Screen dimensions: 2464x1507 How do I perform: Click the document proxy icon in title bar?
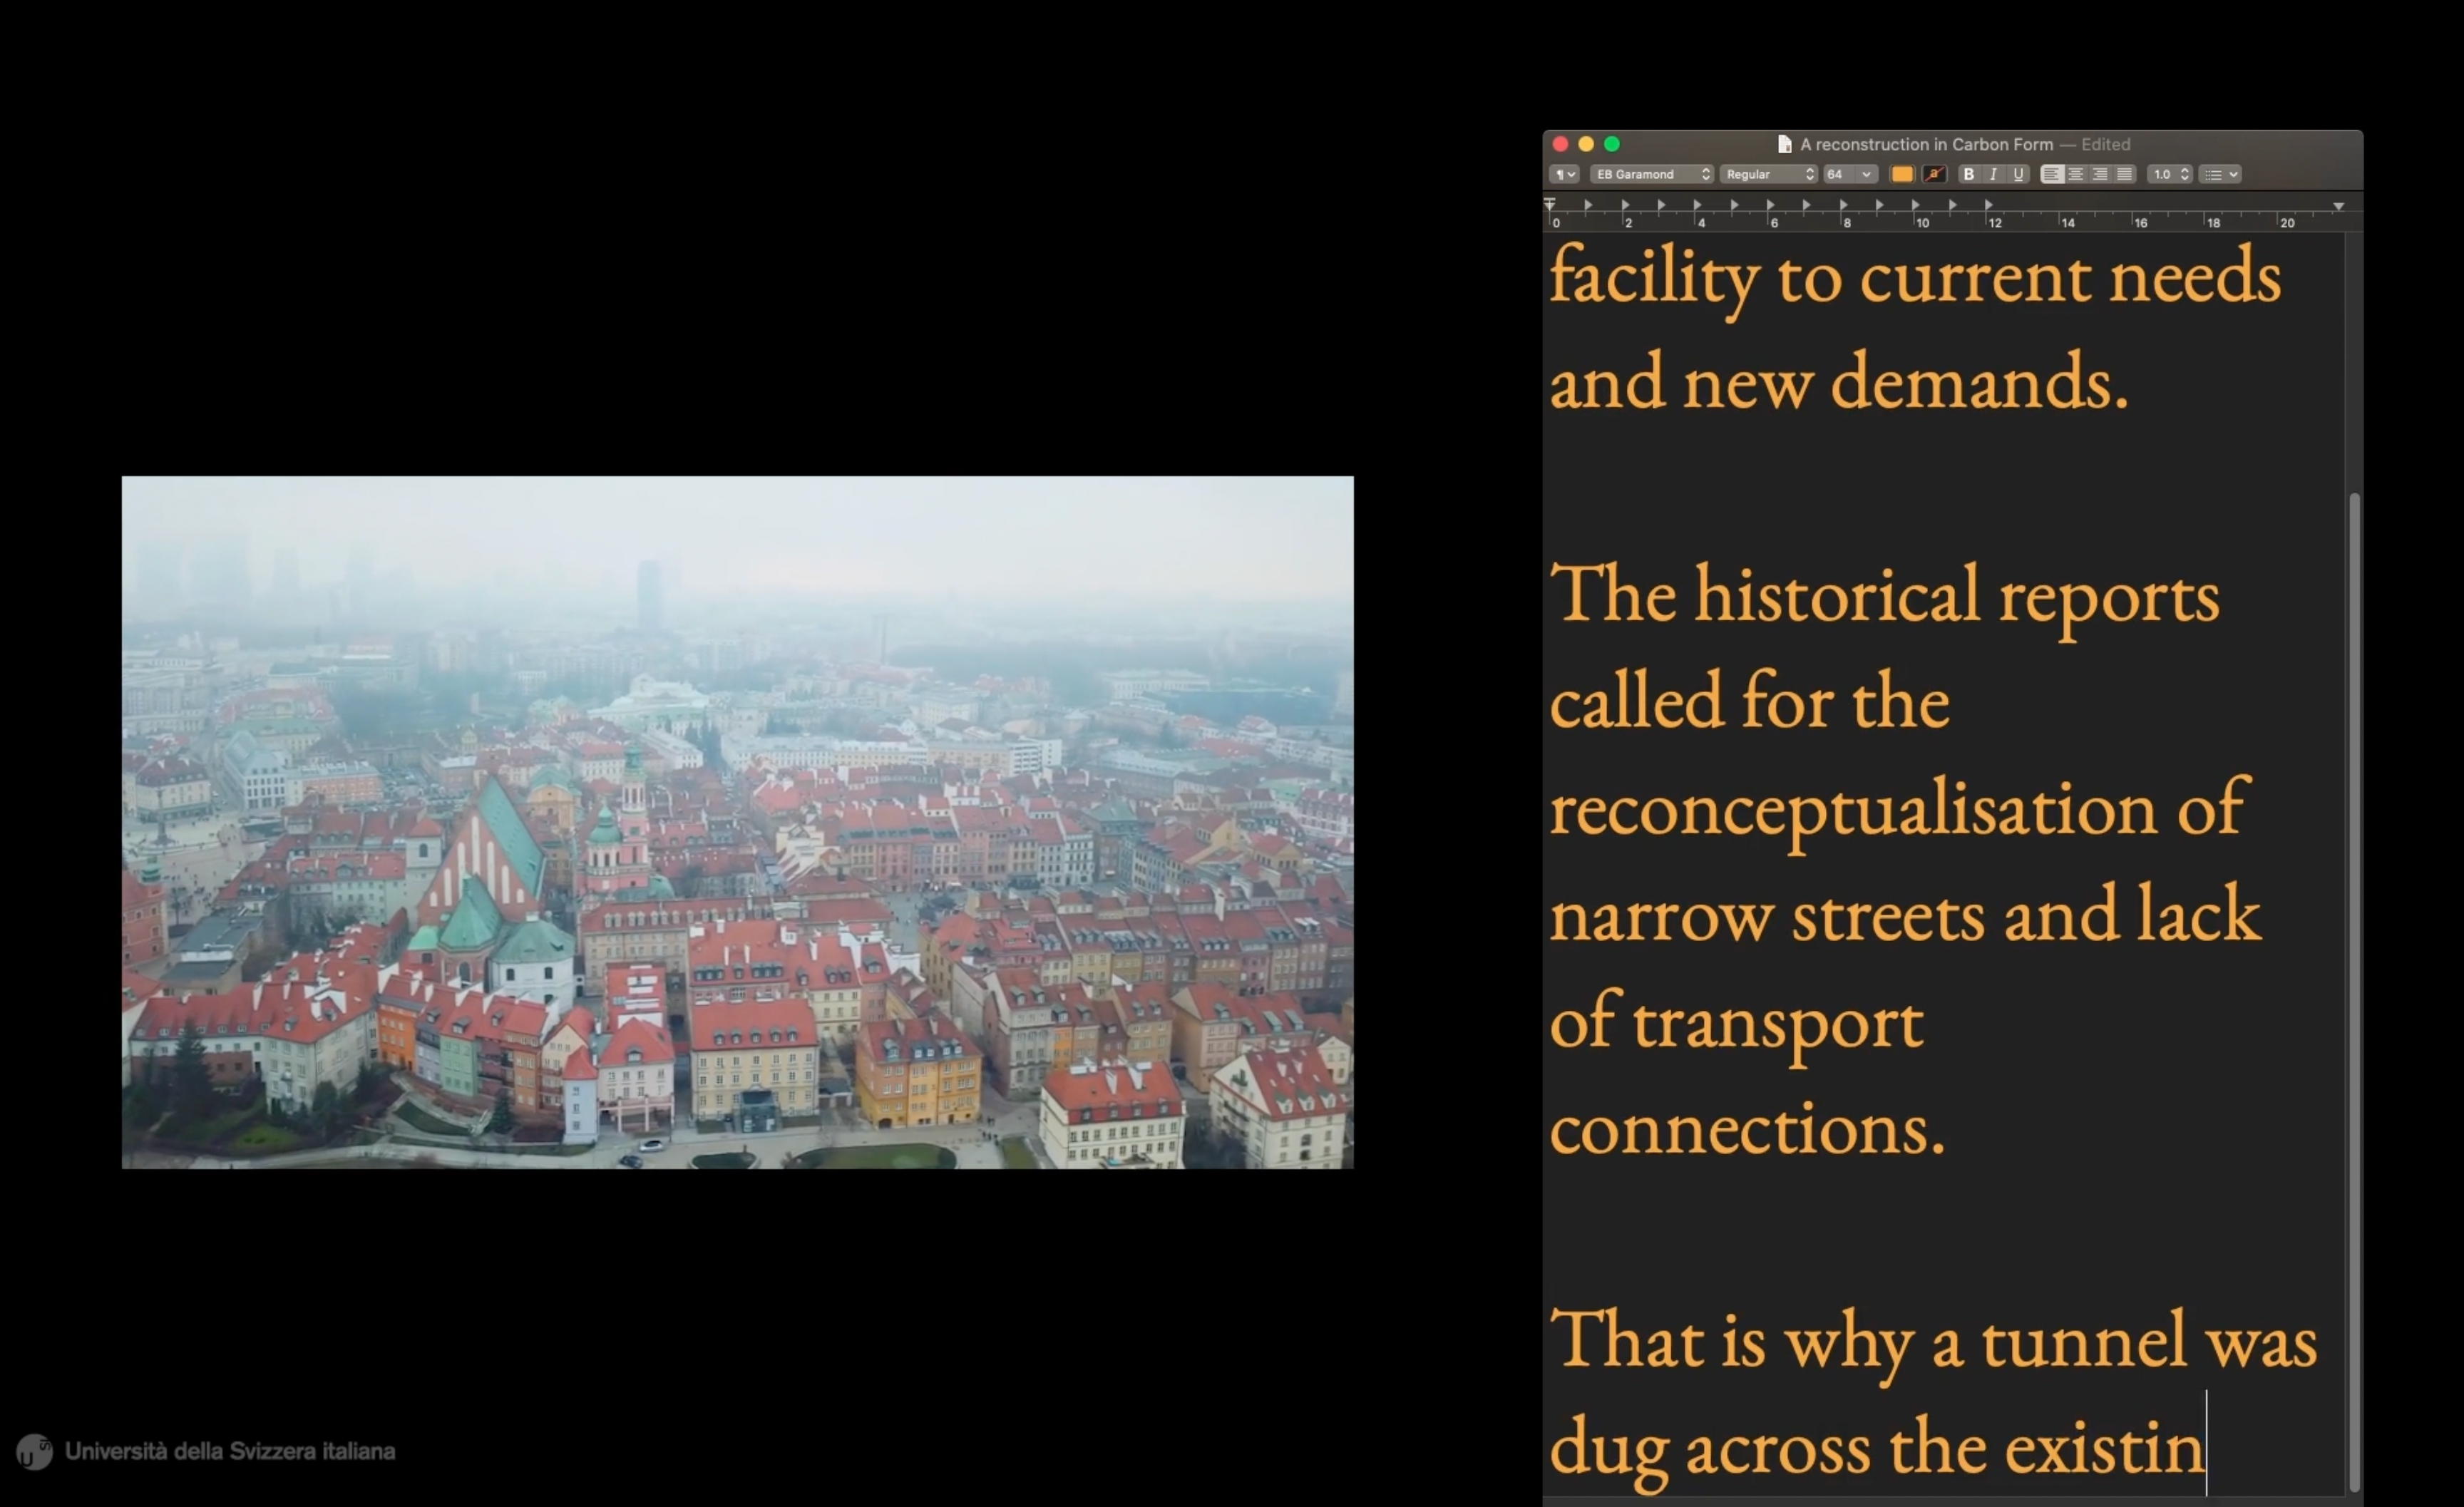pyautogui.click(x=1784, y=144)
